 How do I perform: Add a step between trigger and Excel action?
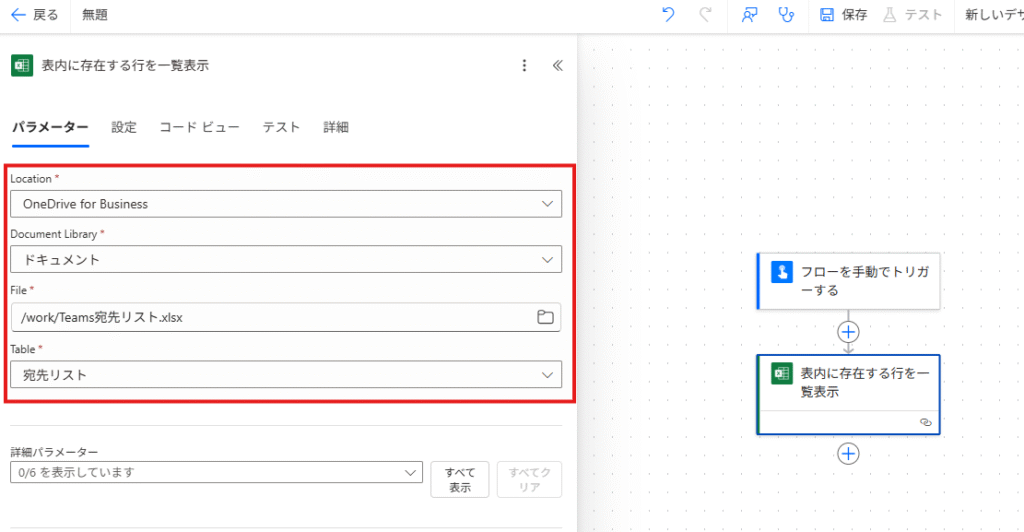[x=848, y=332]
